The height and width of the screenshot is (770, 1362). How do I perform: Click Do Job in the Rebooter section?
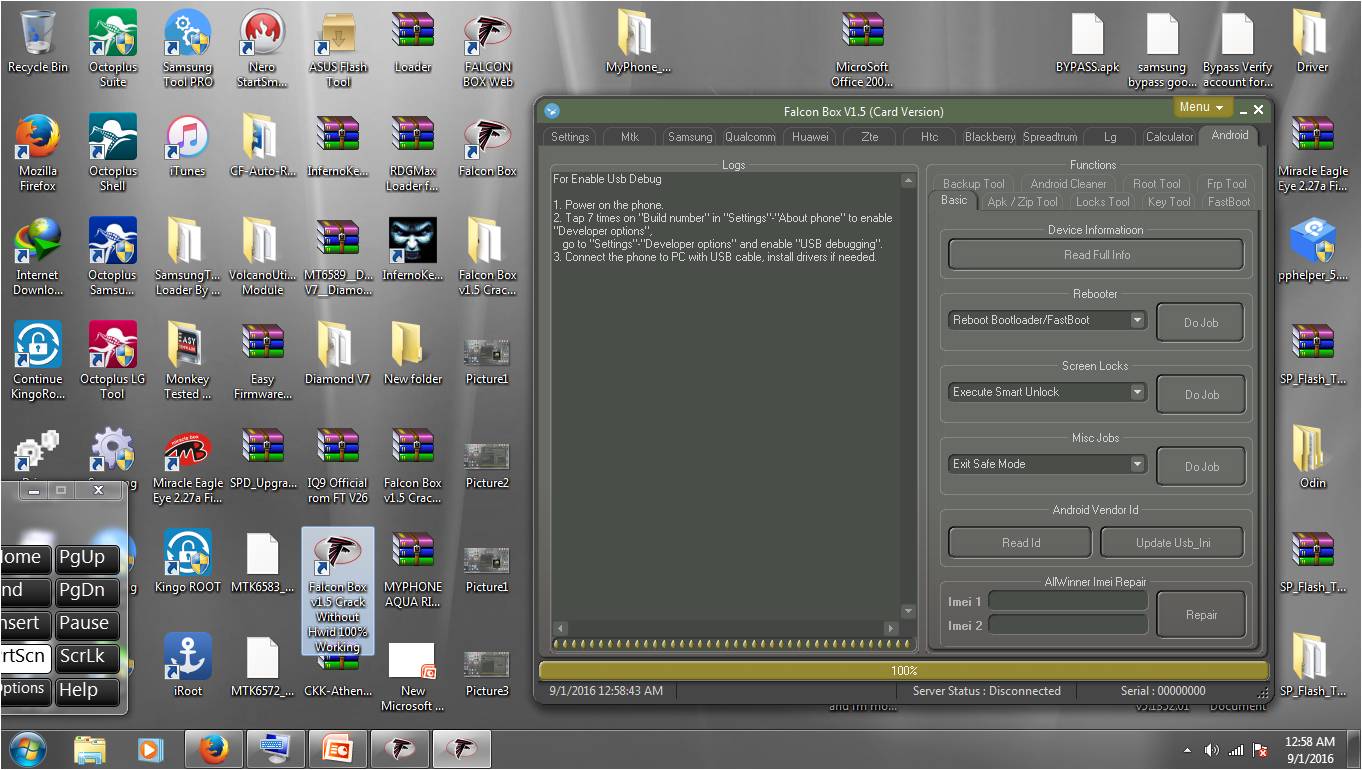point(1201,323)
